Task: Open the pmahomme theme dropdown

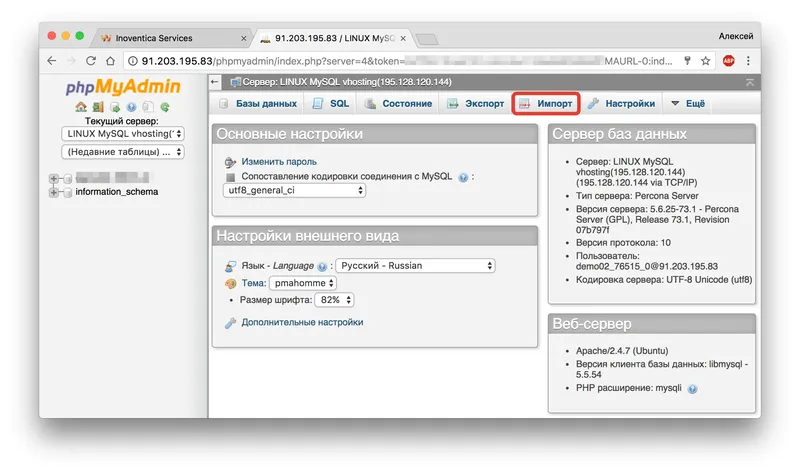Action: tap(303, 283)
